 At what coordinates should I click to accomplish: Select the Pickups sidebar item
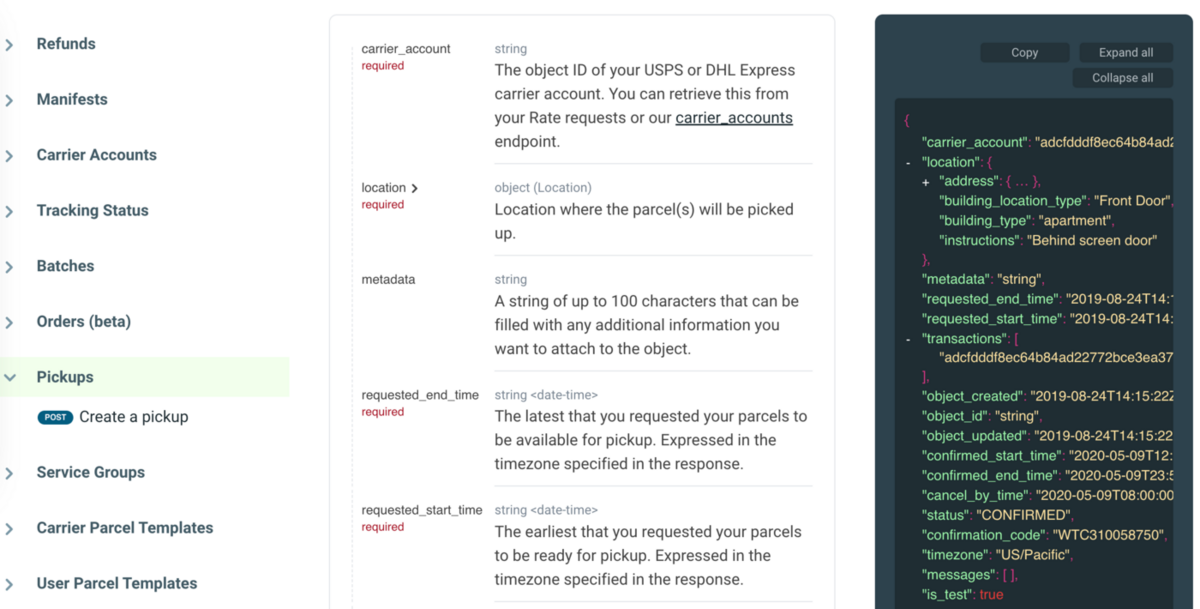click(65, 377)
